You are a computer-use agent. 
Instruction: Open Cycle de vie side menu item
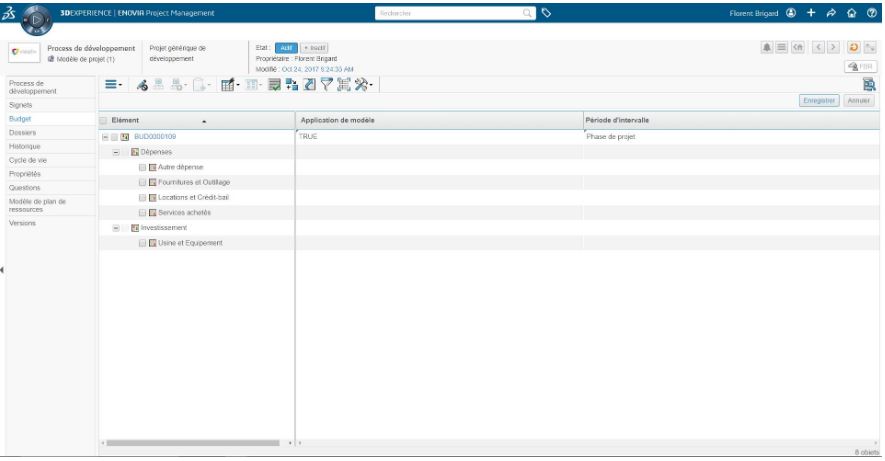point(28,160)
